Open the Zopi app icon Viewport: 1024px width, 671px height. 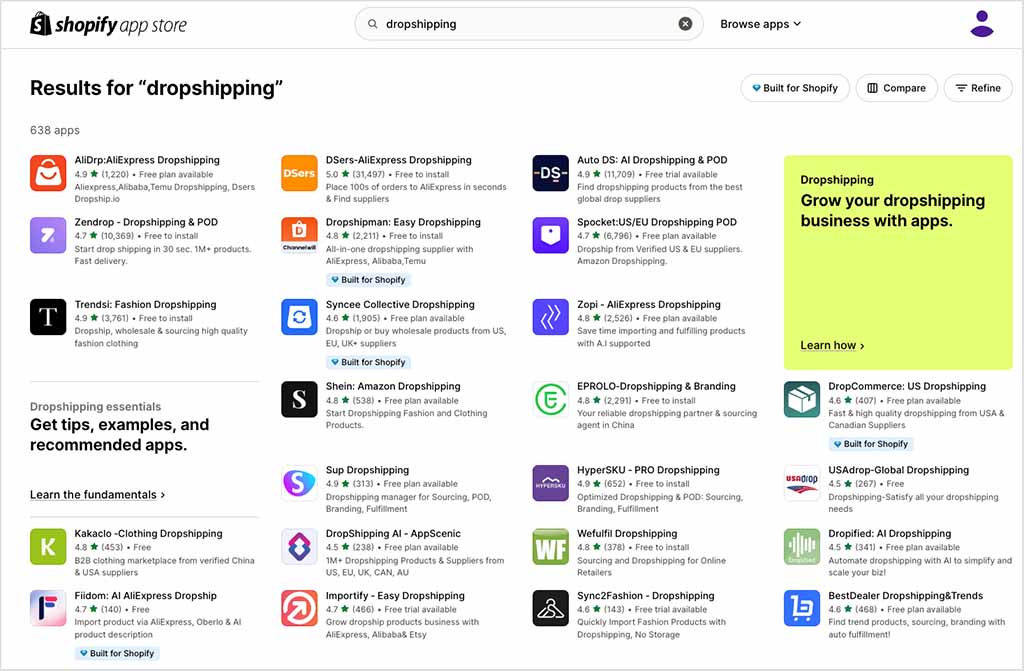click(551, 317)
